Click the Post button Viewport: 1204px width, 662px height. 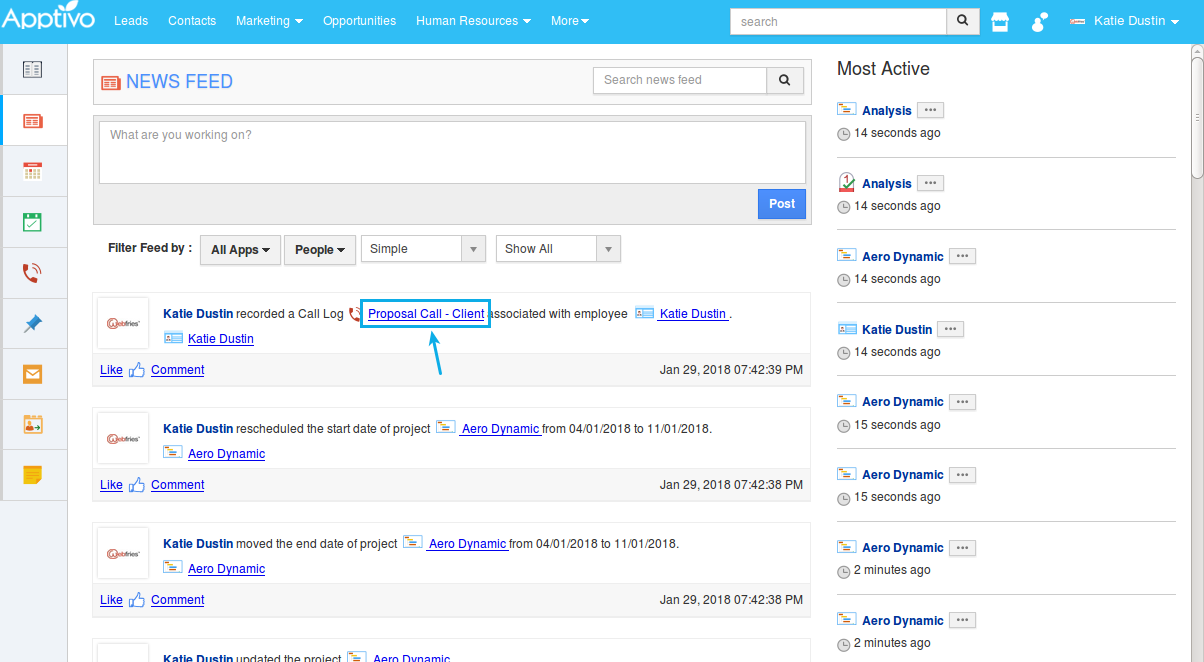click(x=782, y=204)
